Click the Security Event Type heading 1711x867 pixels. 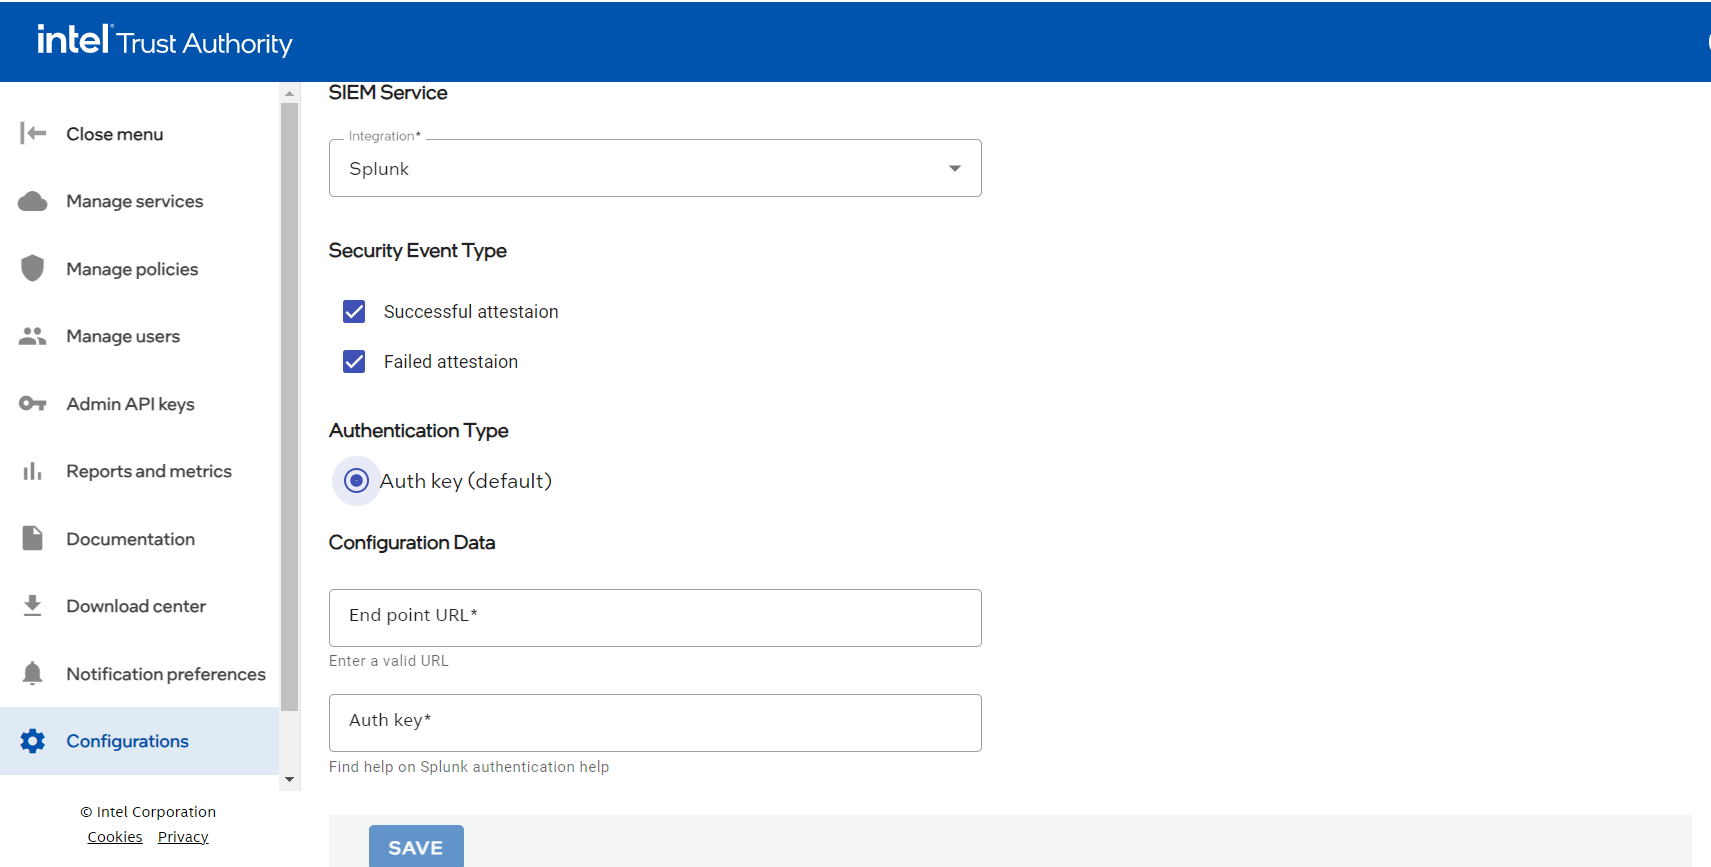418,251
